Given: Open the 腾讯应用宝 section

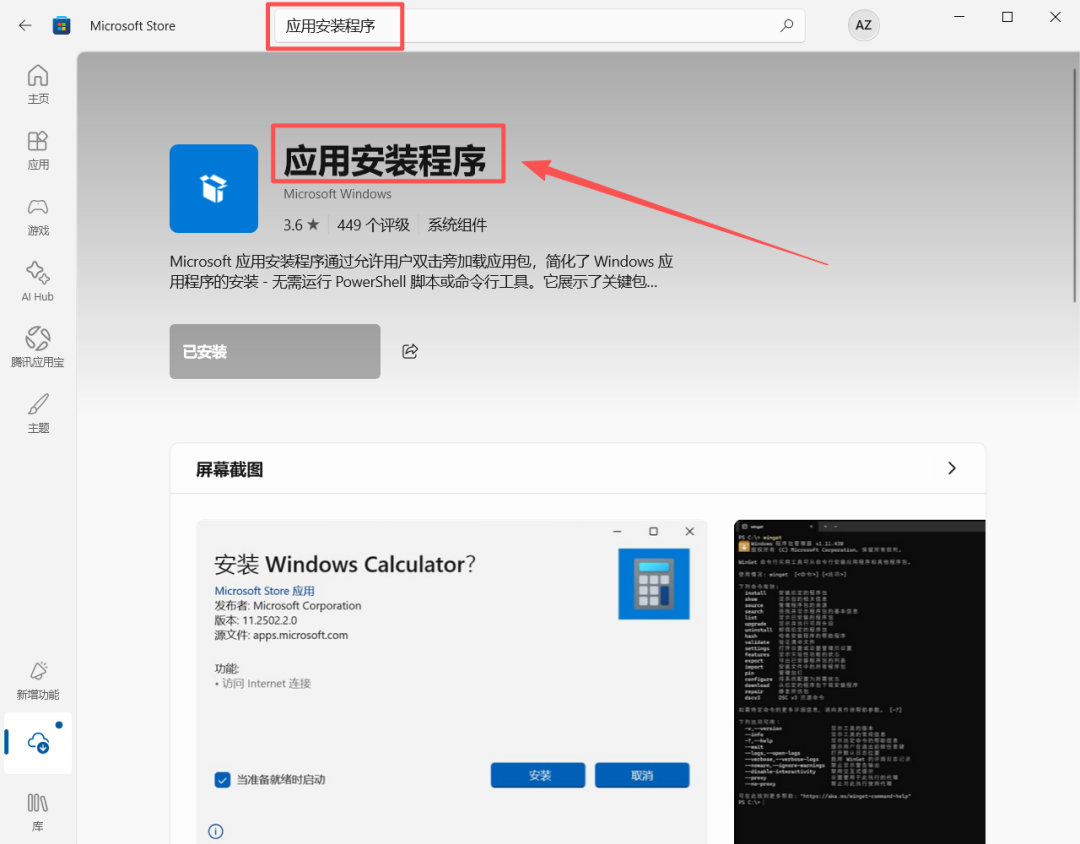Looking at the screenshot, I should (38, 347).
